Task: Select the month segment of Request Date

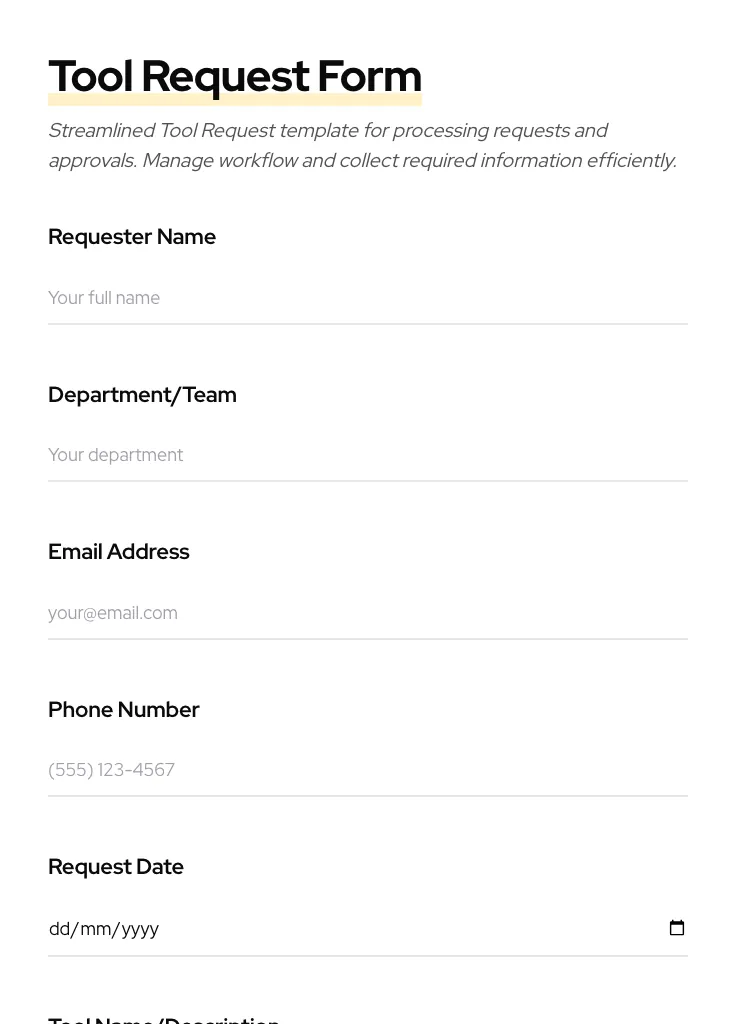Action: tap(95, 929)
